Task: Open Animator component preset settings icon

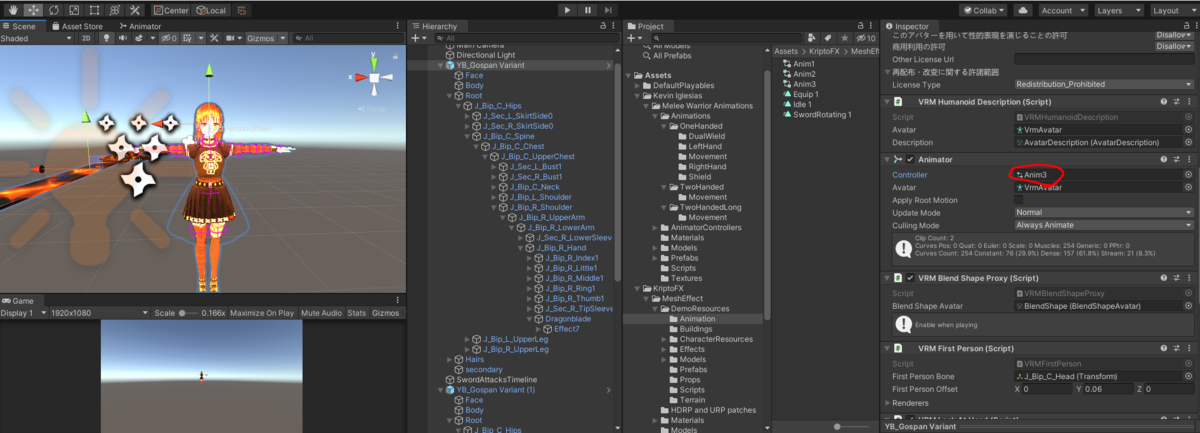Action: click(1177, 159)
